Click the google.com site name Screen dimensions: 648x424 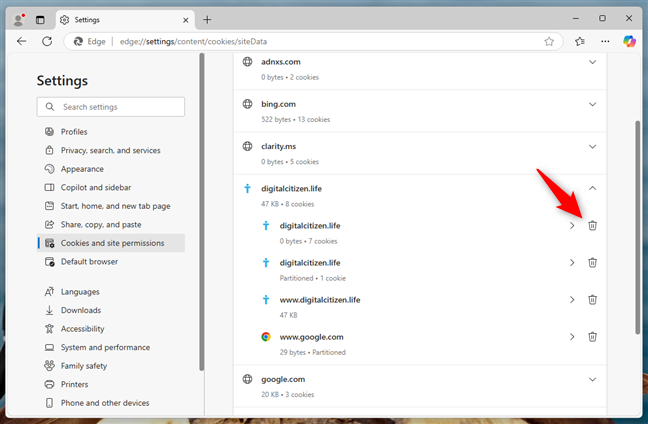click(x=283, y=379)
